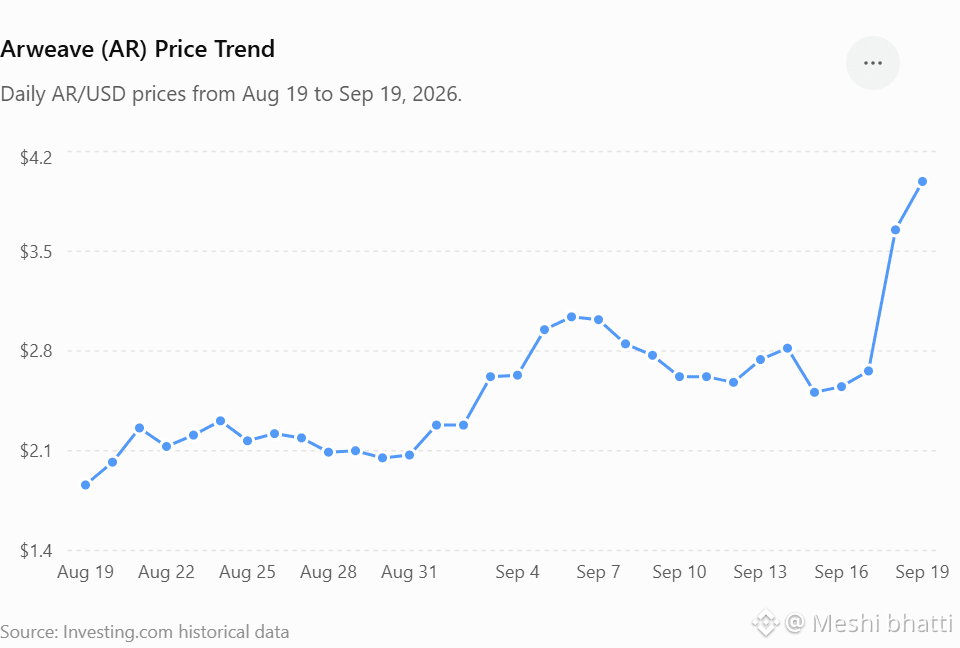Click the Aug 28 x-axis label
Image resolution: width=960 pixels, height=648 pixels.
[328, 572]
